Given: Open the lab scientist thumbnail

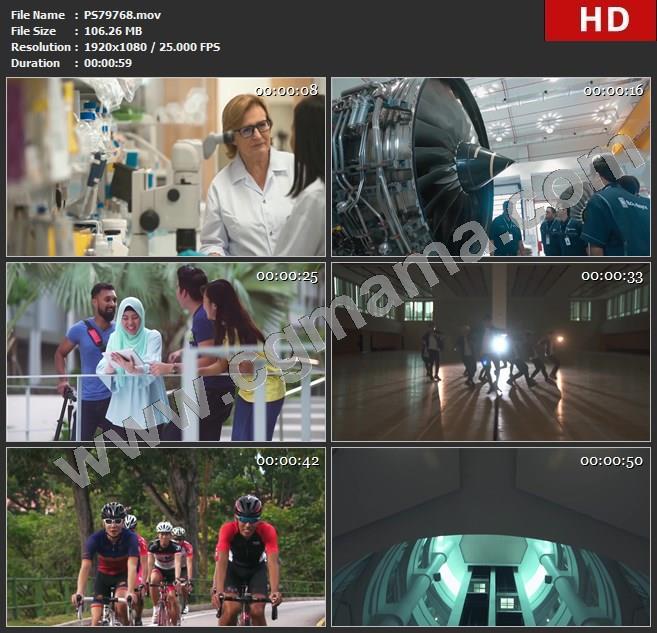Looking at the screenshot, I should coord(166,167).
